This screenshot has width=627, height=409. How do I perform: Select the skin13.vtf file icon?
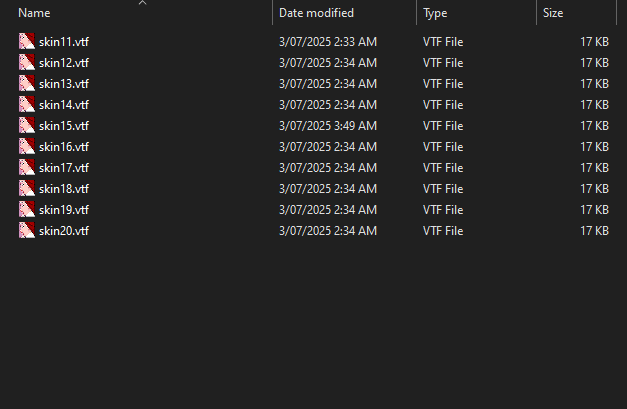click(26, 84)
